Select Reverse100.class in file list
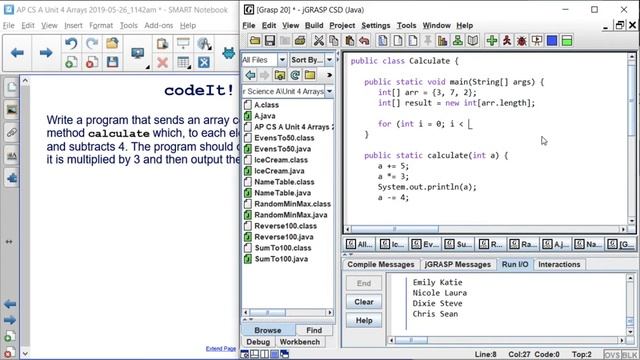The height and width of the screenshot is (360, 640). (285, 226)
